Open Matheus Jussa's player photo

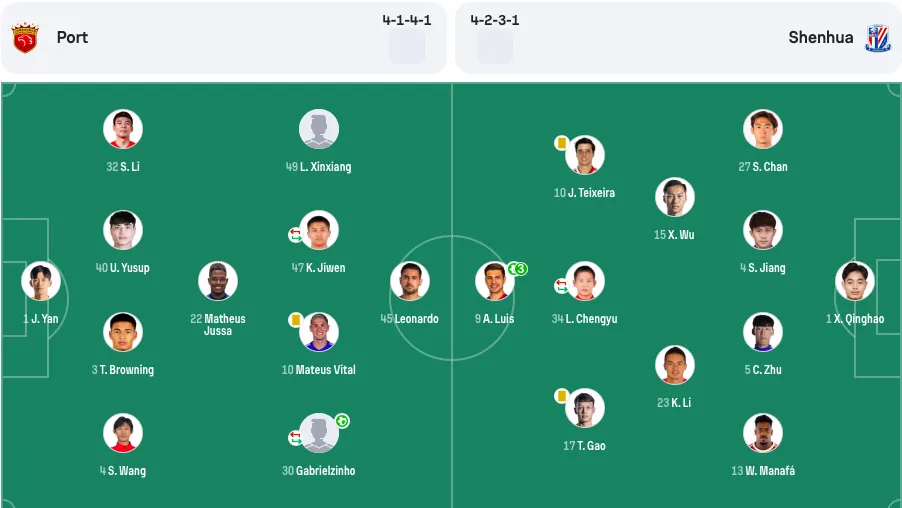[218, 281]
